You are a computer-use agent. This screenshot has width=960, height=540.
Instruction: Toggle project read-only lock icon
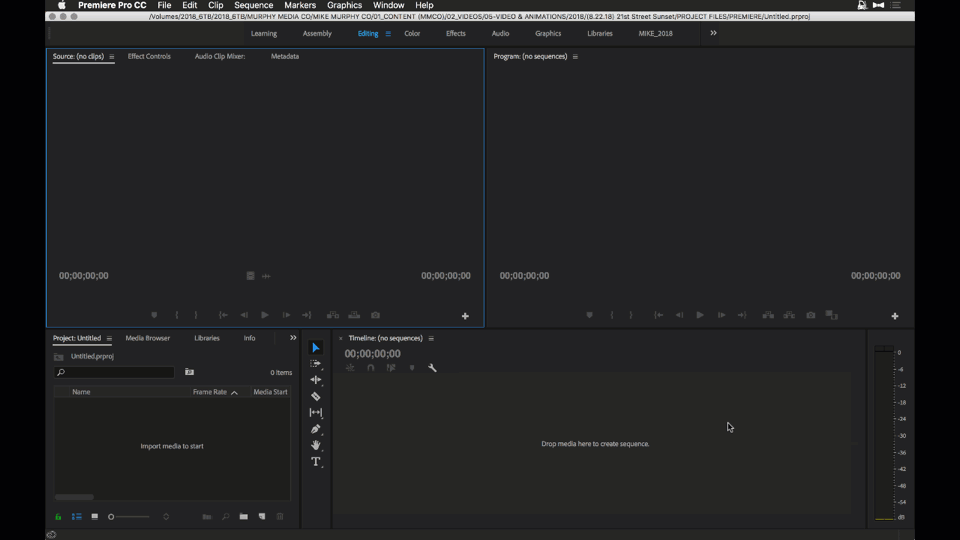click(58, 517)
